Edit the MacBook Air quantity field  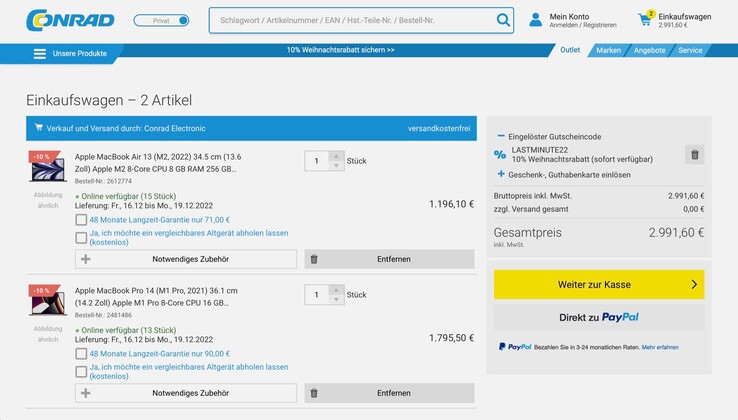pos(317,161)
